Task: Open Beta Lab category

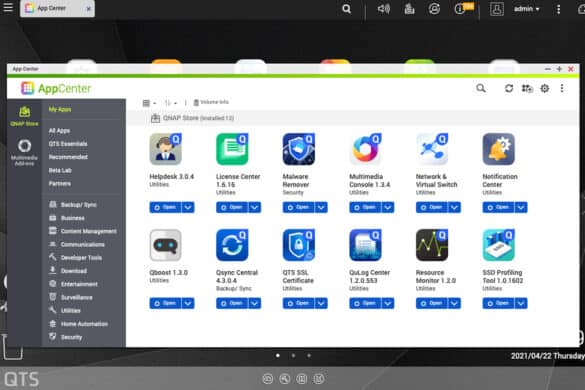Action: point(60,171)
